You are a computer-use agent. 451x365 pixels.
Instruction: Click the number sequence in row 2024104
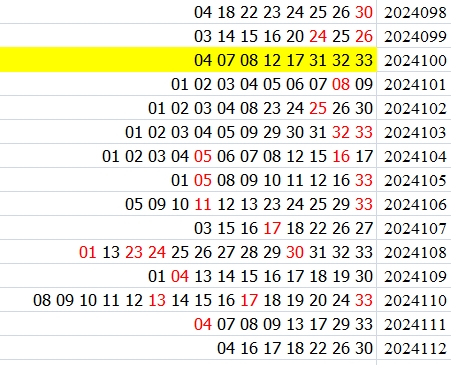pyautogui.click(x=237, y=156)
